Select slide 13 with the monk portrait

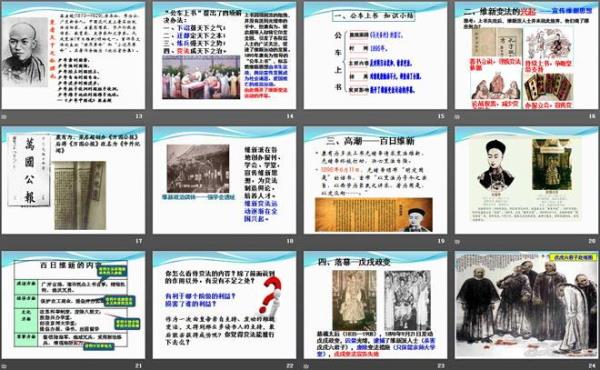pos(73,55)
